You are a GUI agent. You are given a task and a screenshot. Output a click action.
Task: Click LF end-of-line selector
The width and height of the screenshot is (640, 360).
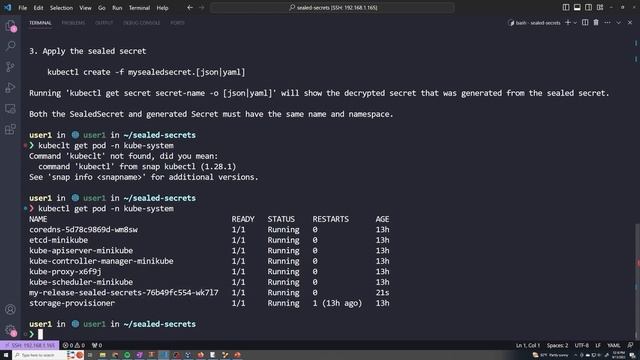pyautogui.click(x=598, y=345)
